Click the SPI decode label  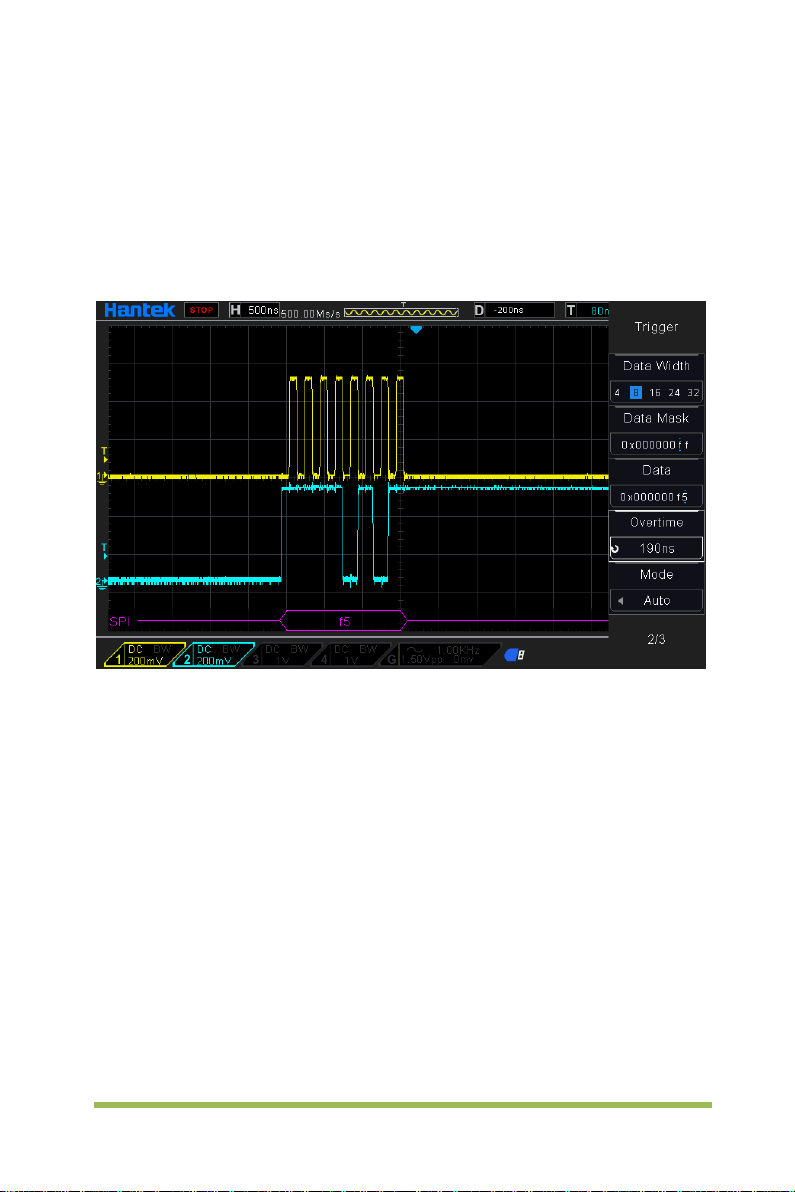[x=119, y=622]
